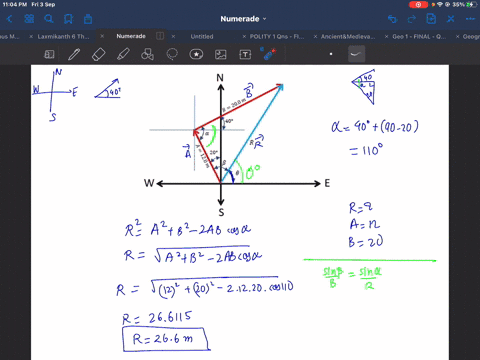Select the Shapes tool
This screenshot has width=480, height=360.
point(147,54)
